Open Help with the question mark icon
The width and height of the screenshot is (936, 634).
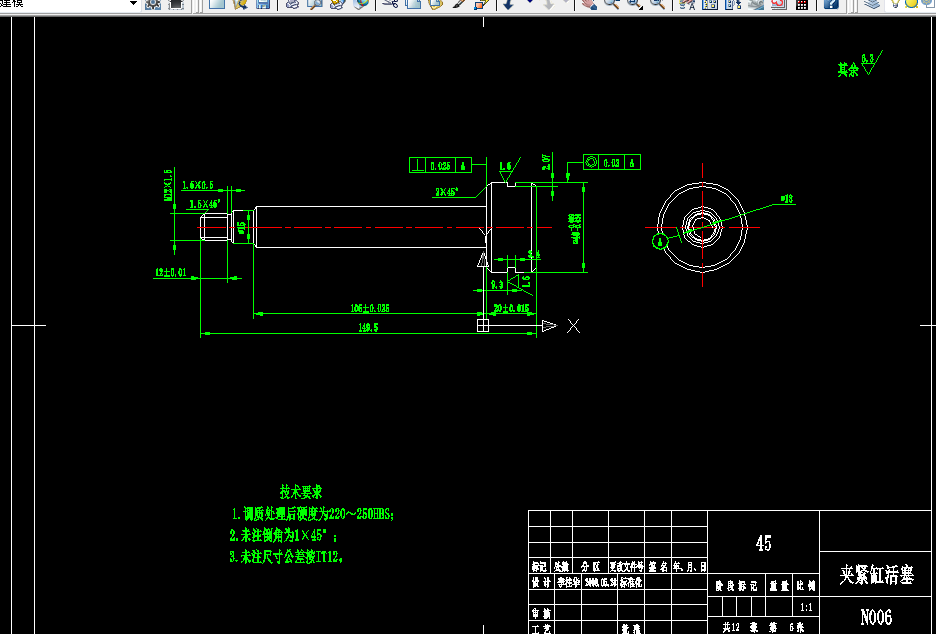pyautogui.click(x=831, y=4)
